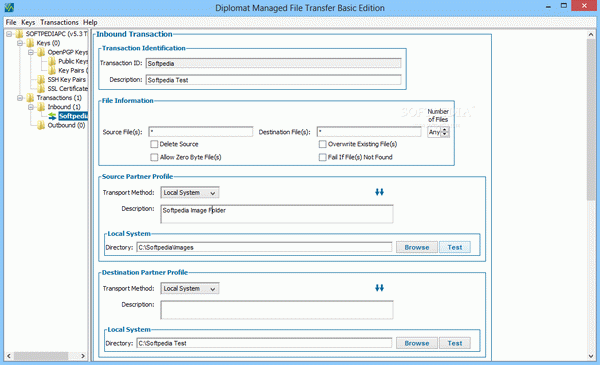This screenshot has width=600, height=365.
Task: Click the scroll down arrow of main panel
Action: [x=591, y=356]
